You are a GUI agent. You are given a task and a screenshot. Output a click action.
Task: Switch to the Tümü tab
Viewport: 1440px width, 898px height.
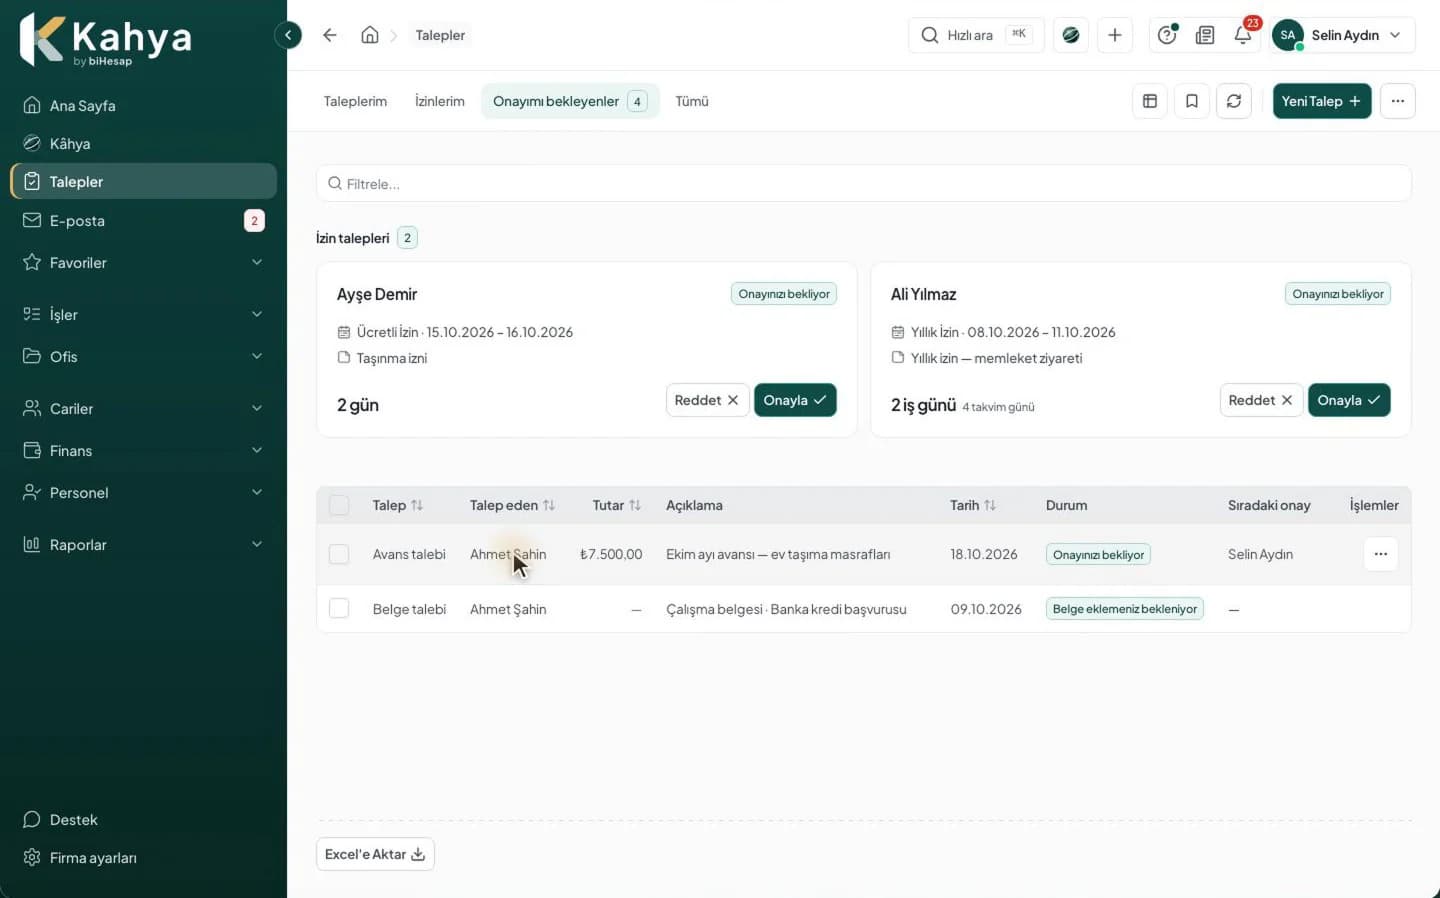pos(692,101)
